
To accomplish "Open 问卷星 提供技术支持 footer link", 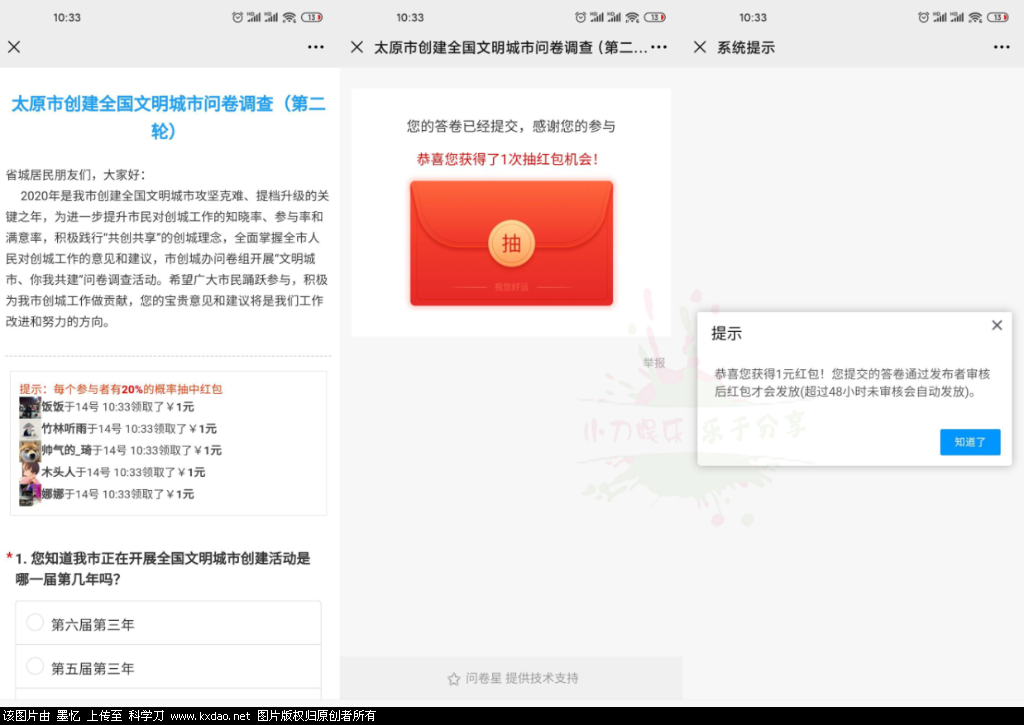I will click(x=521, y=678).
